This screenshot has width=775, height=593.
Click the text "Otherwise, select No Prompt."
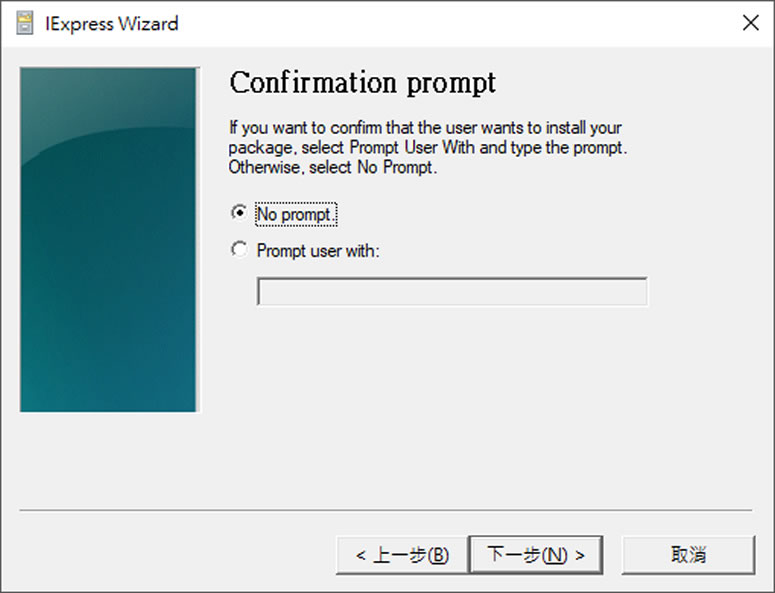333,168
